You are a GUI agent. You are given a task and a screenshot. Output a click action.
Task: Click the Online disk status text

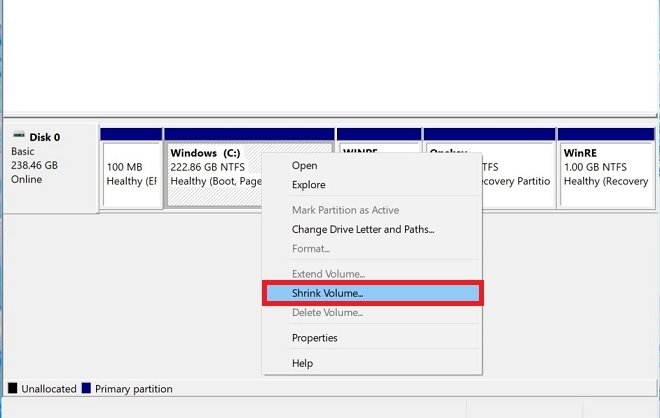tap(27, 179)
